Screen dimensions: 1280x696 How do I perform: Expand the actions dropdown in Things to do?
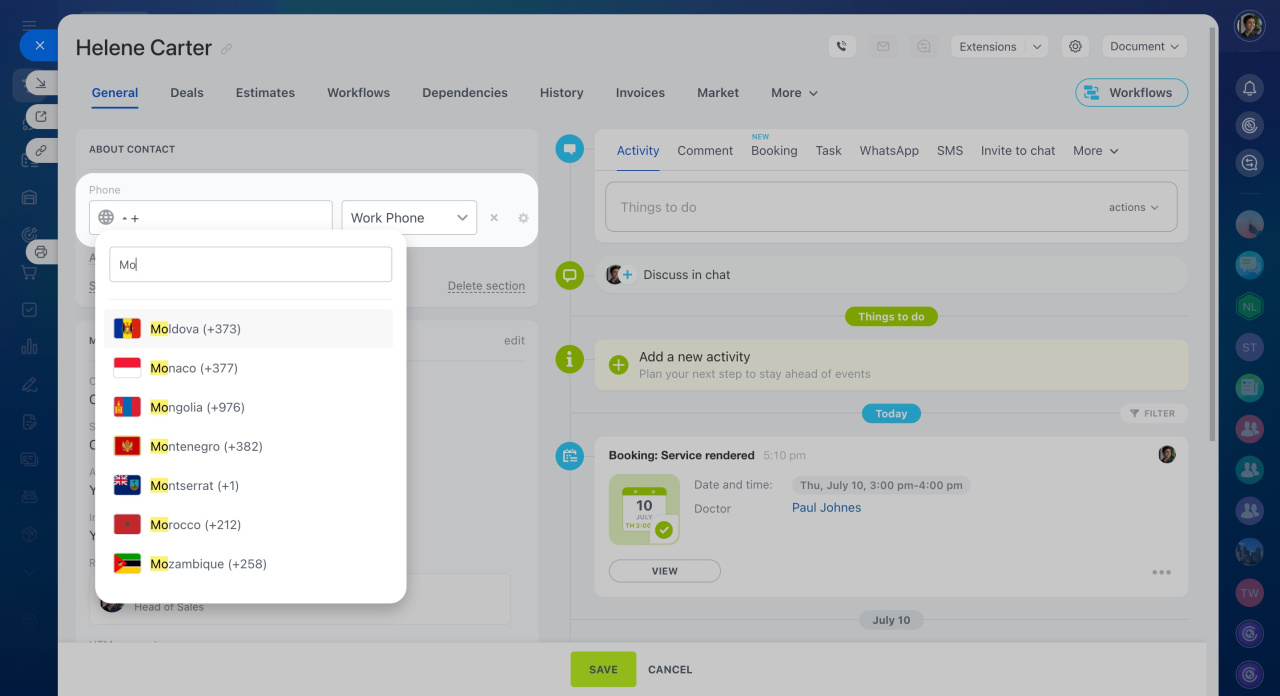[1133, 207]
